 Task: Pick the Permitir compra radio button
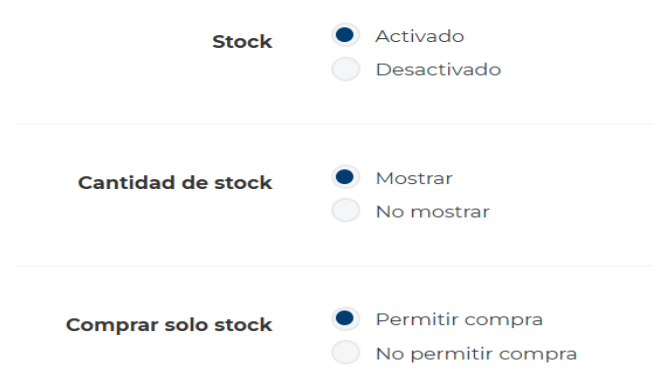coord(345,318)
